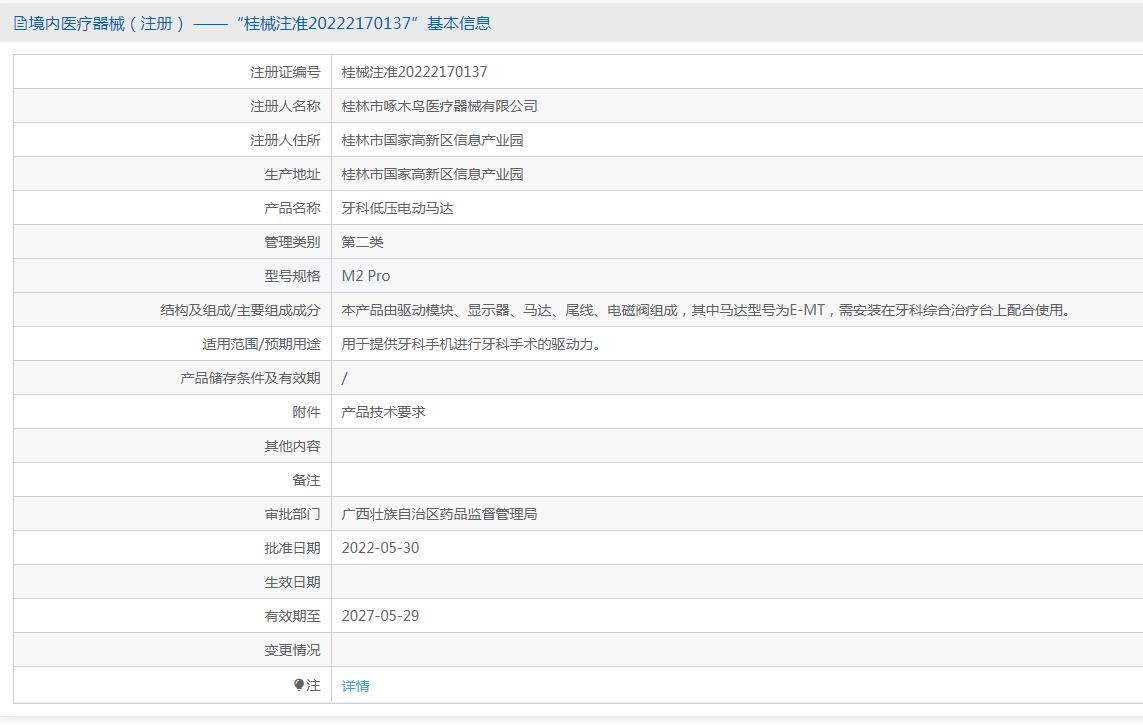Click the document icon in the page header
Viewport: 1143px width, 725px height.
click(20, 23)
